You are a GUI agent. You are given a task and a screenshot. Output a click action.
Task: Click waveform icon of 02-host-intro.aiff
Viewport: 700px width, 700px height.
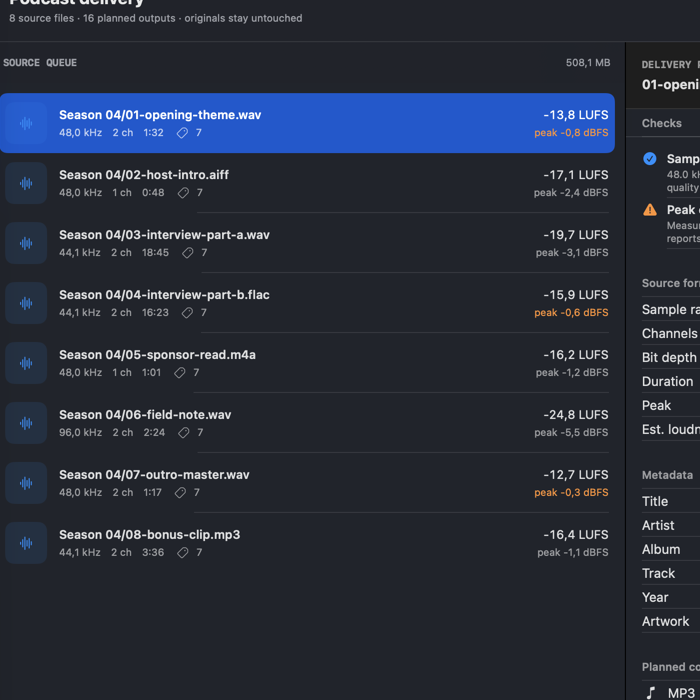pos(26,183)
